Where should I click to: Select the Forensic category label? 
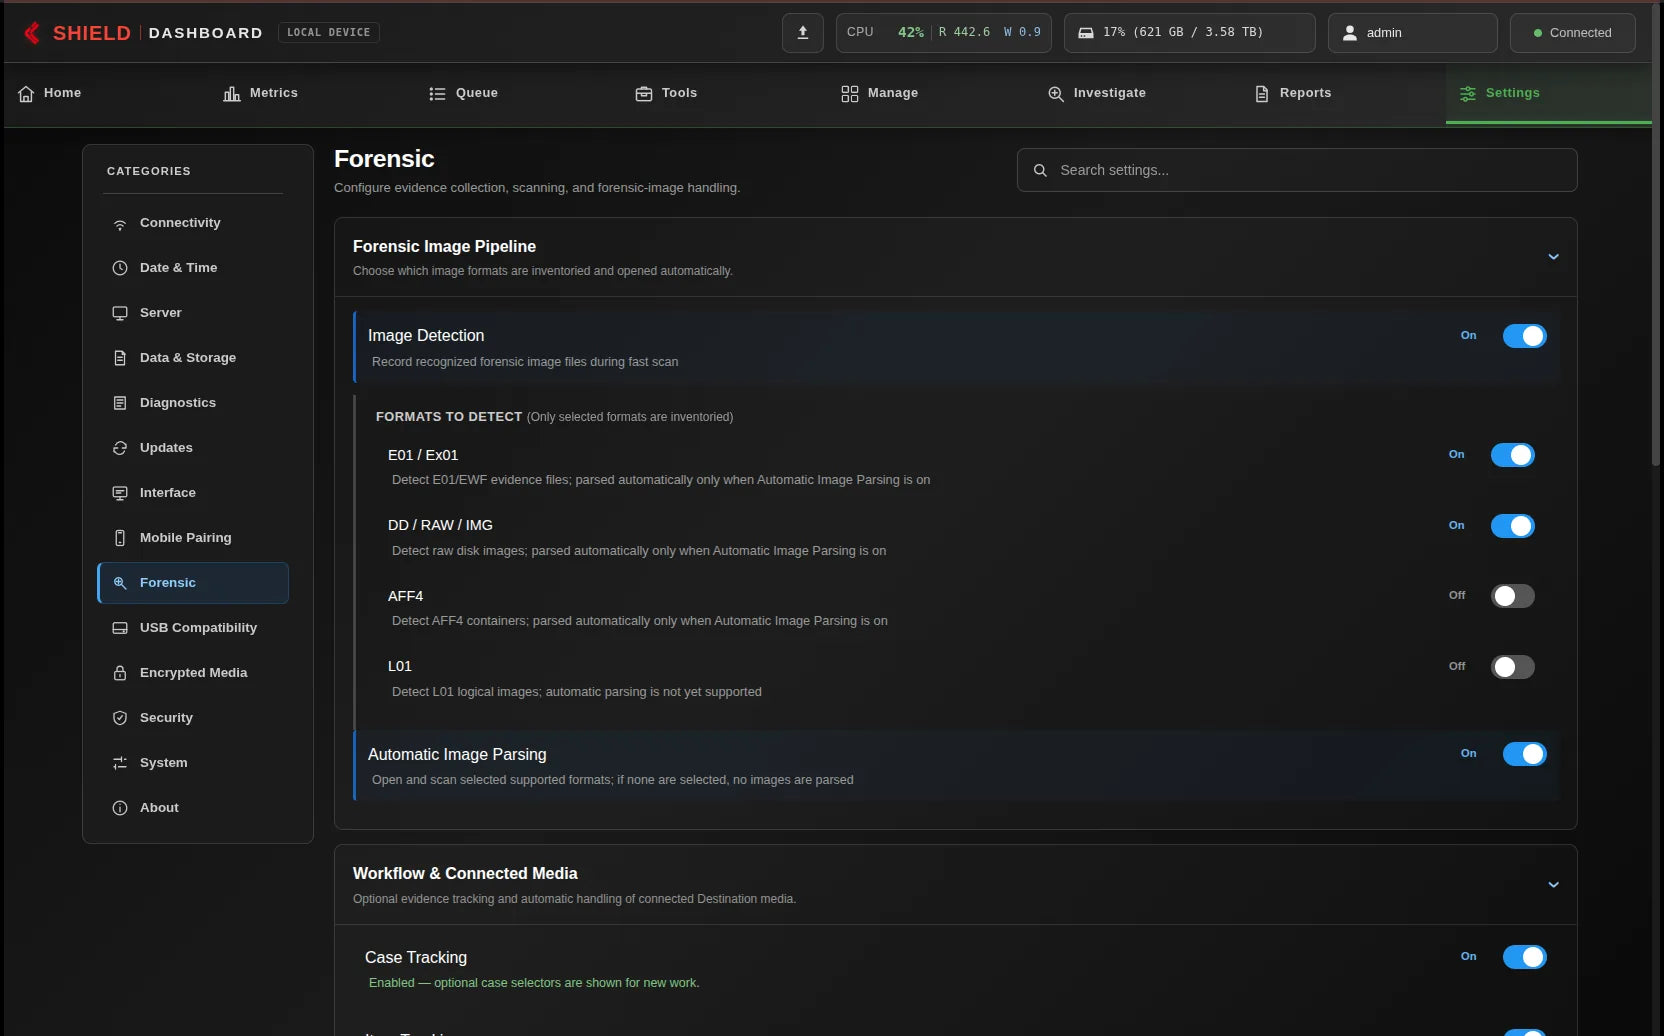click(168, 583)
